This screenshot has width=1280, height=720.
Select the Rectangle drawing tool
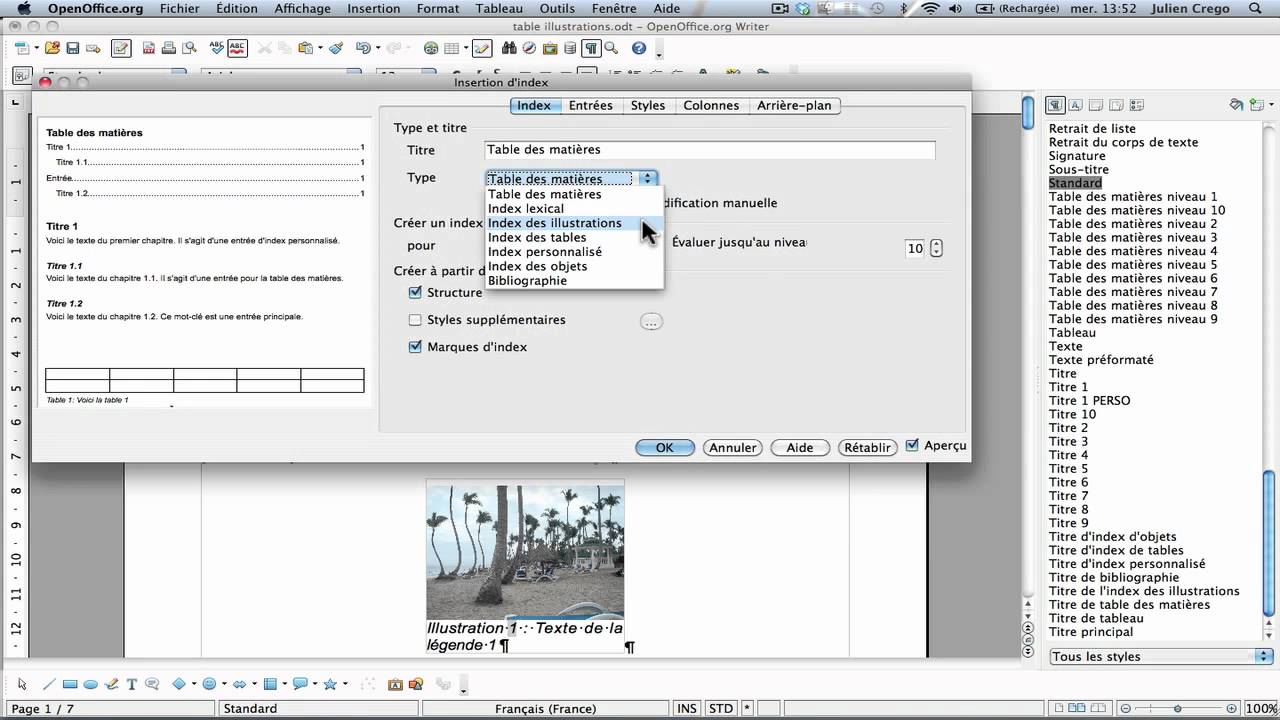pyautogui.click(x=70, y=685)
